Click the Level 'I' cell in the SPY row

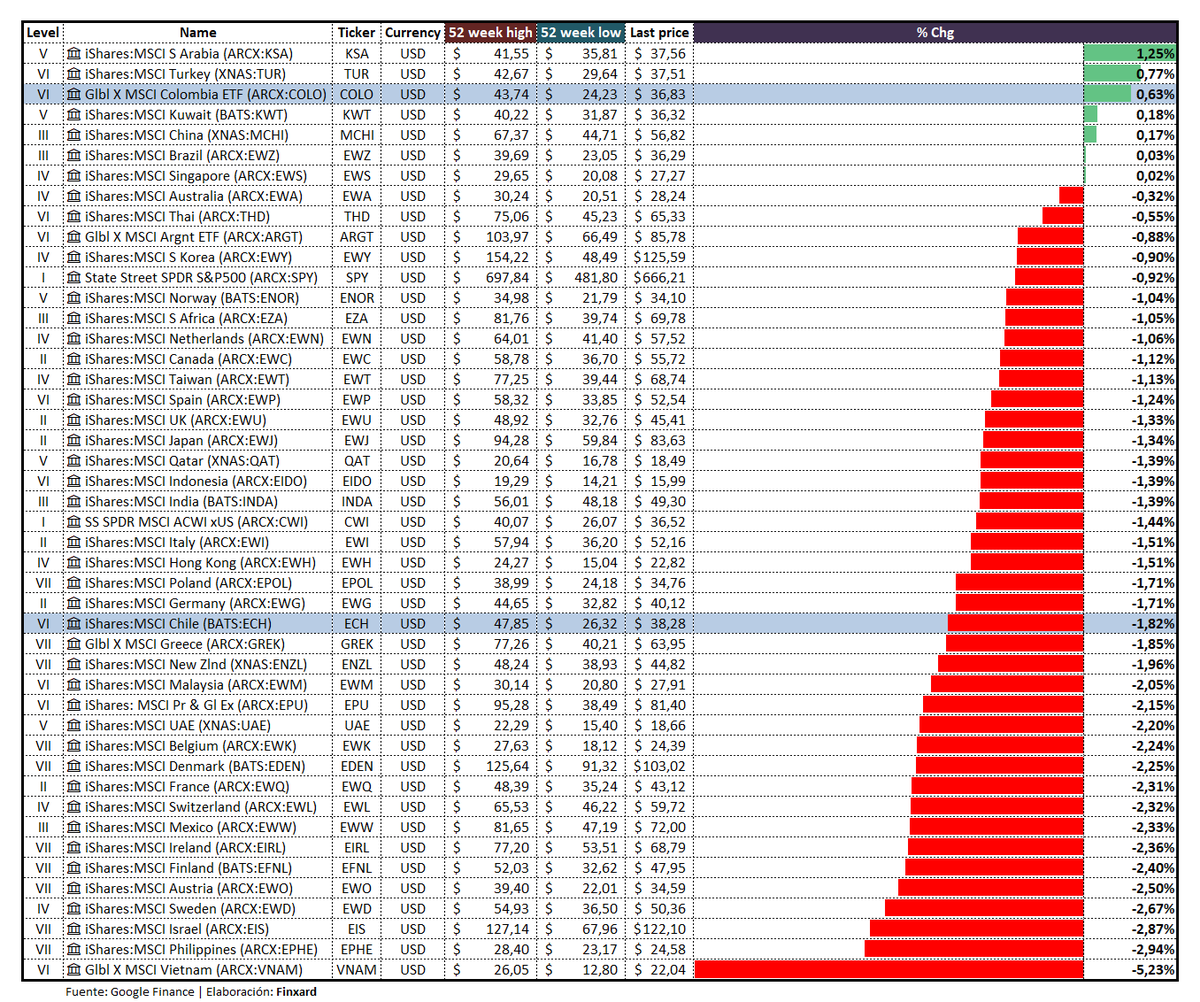[x=42, y=277]
